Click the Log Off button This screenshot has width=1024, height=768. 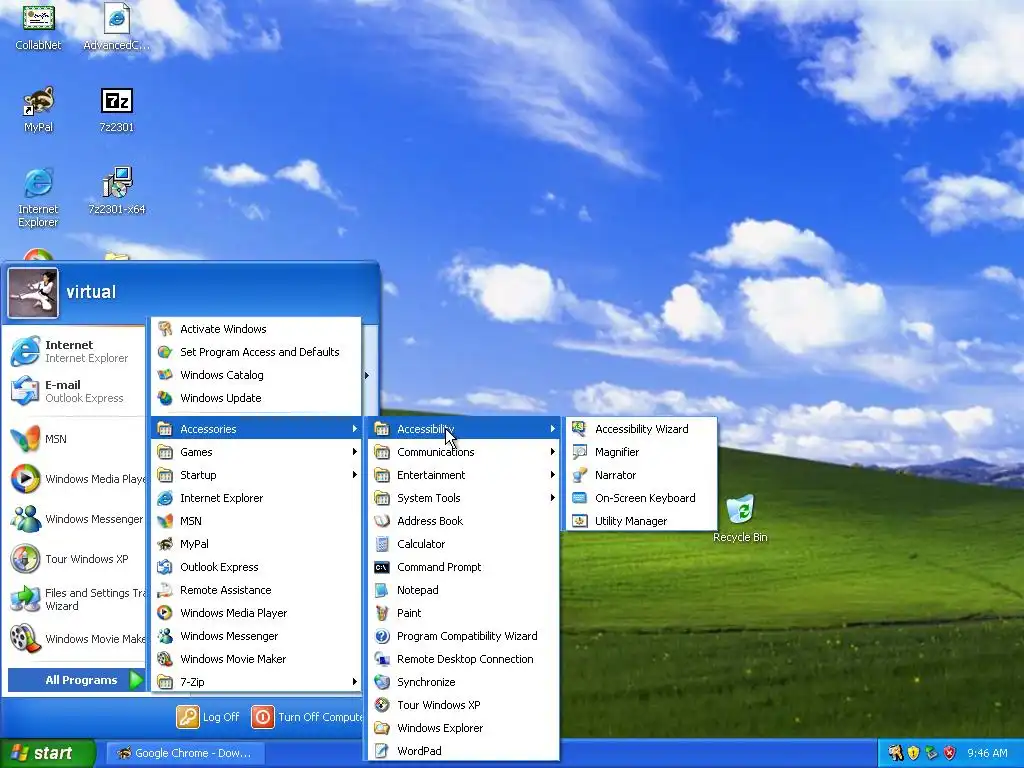tap(208, 717)
